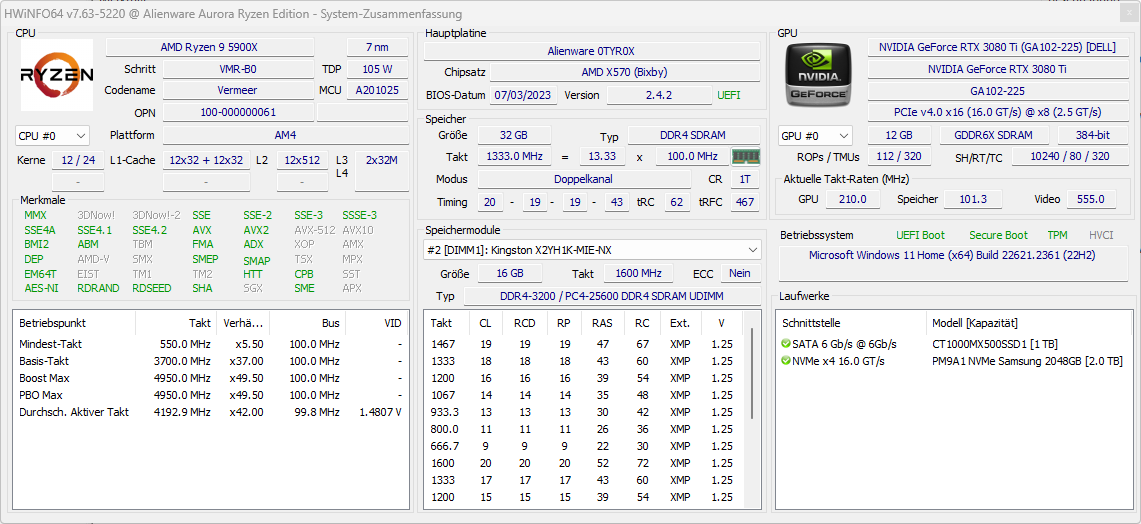Select the Alienware 0TYR0X mainboard field
The width and height of the screenshot is (1141, 524).
(592, 51)
